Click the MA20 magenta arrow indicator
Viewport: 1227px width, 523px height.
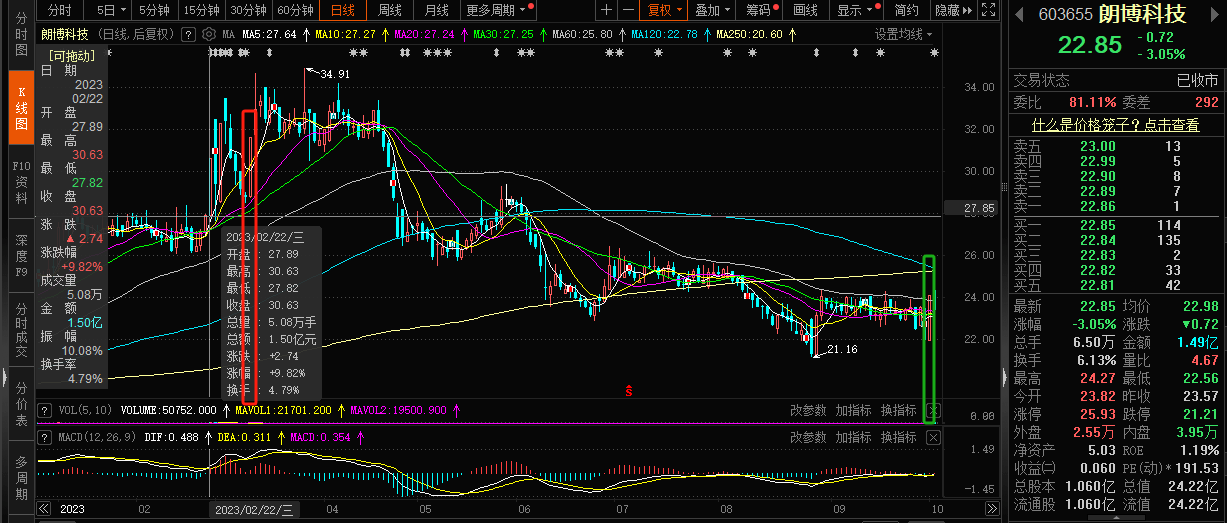click(x=463, y=34)
